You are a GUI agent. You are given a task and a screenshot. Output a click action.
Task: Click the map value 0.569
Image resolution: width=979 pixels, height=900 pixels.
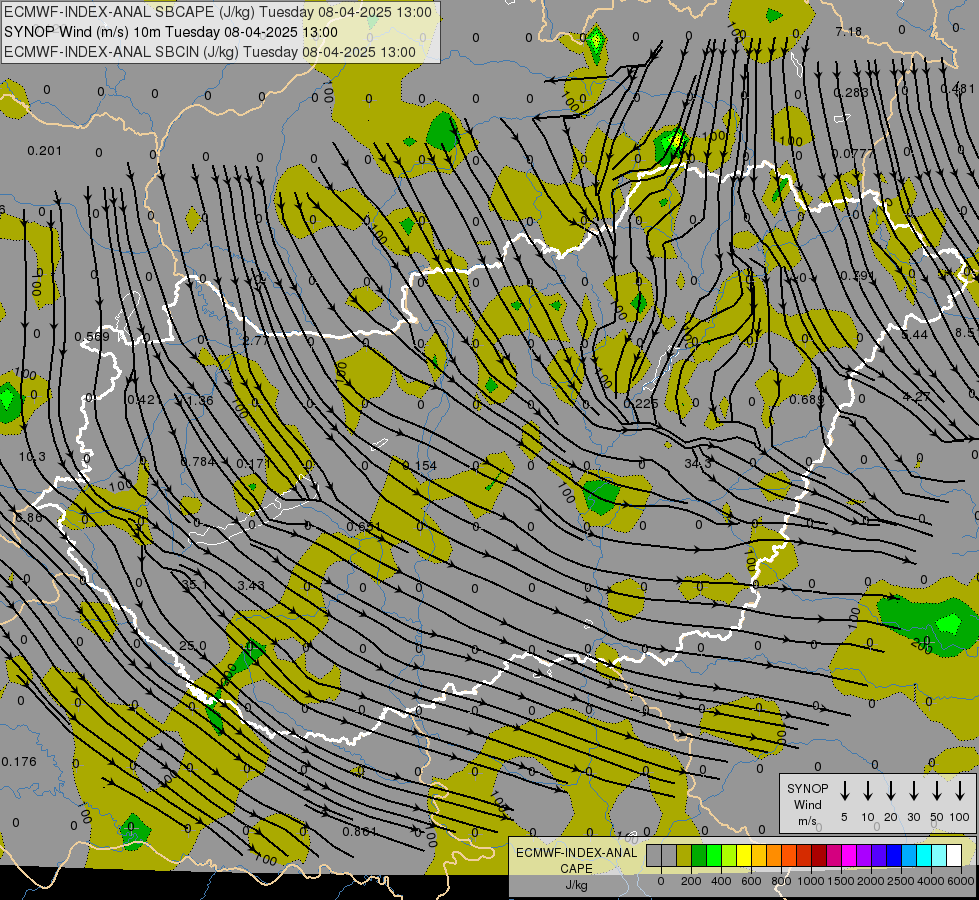pos(92,337)
